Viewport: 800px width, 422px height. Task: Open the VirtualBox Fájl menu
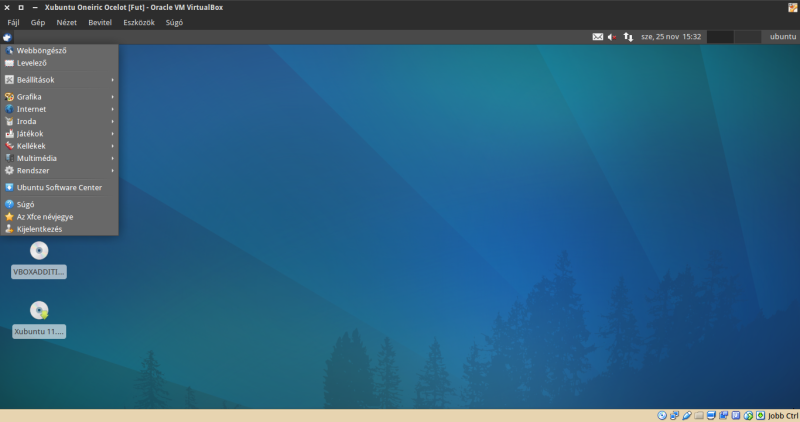click(13, 22)
